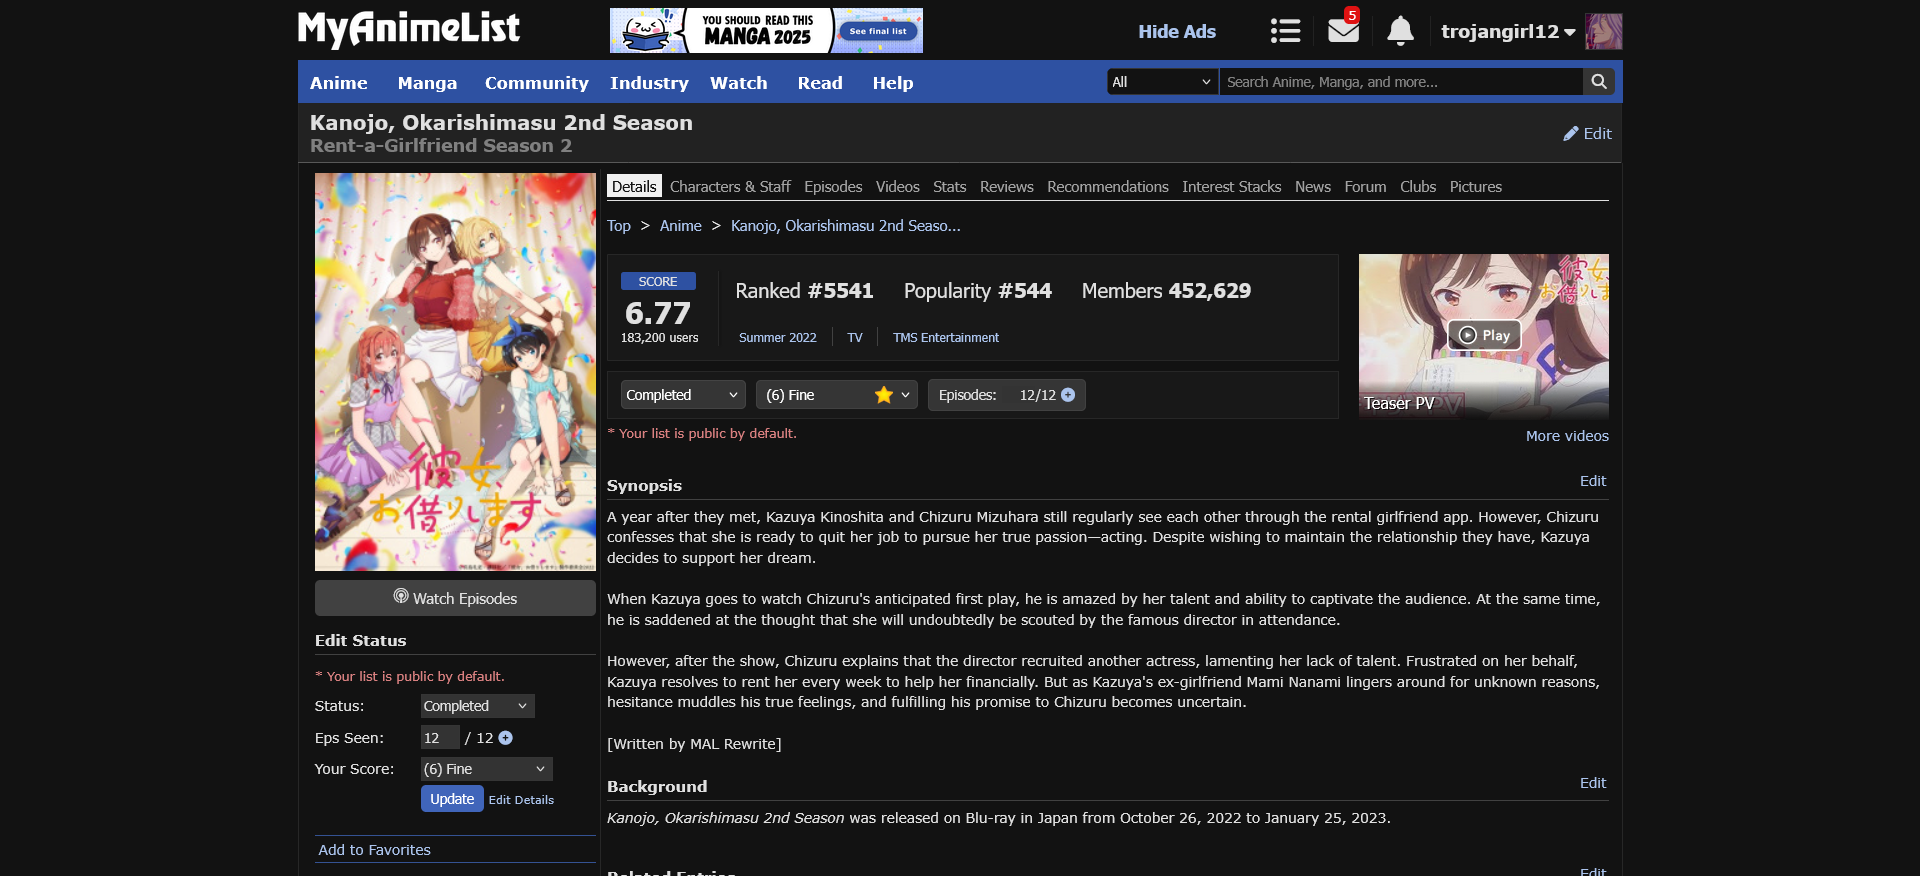Open notifications bell icon

pyautogui.click(x=1400, y=31)
